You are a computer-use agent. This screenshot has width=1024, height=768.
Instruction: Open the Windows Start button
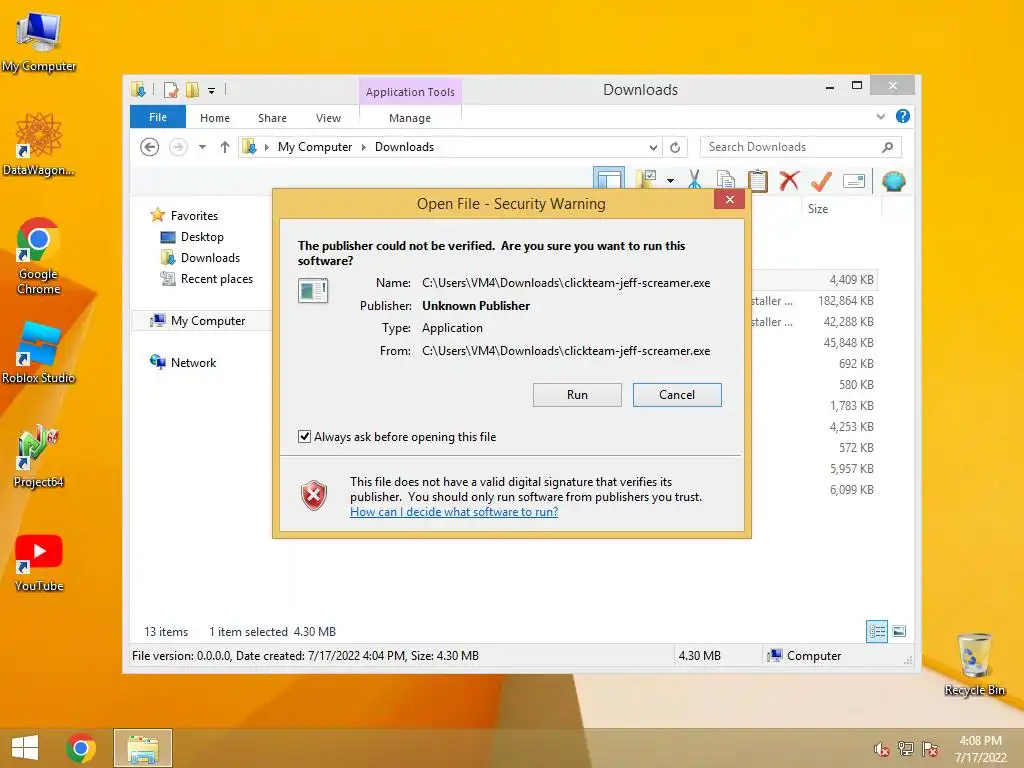click(x=25, y=748)
